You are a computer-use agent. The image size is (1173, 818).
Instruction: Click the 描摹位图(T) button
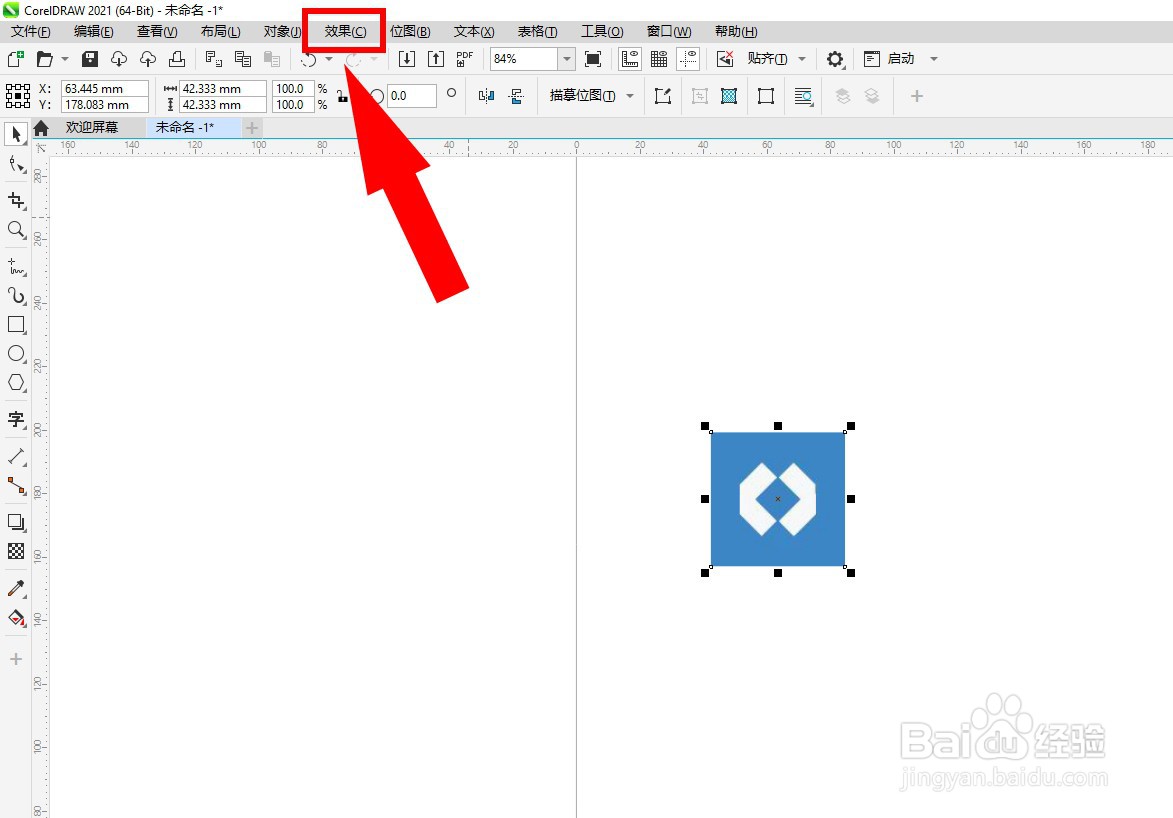(x=583, y=96)
